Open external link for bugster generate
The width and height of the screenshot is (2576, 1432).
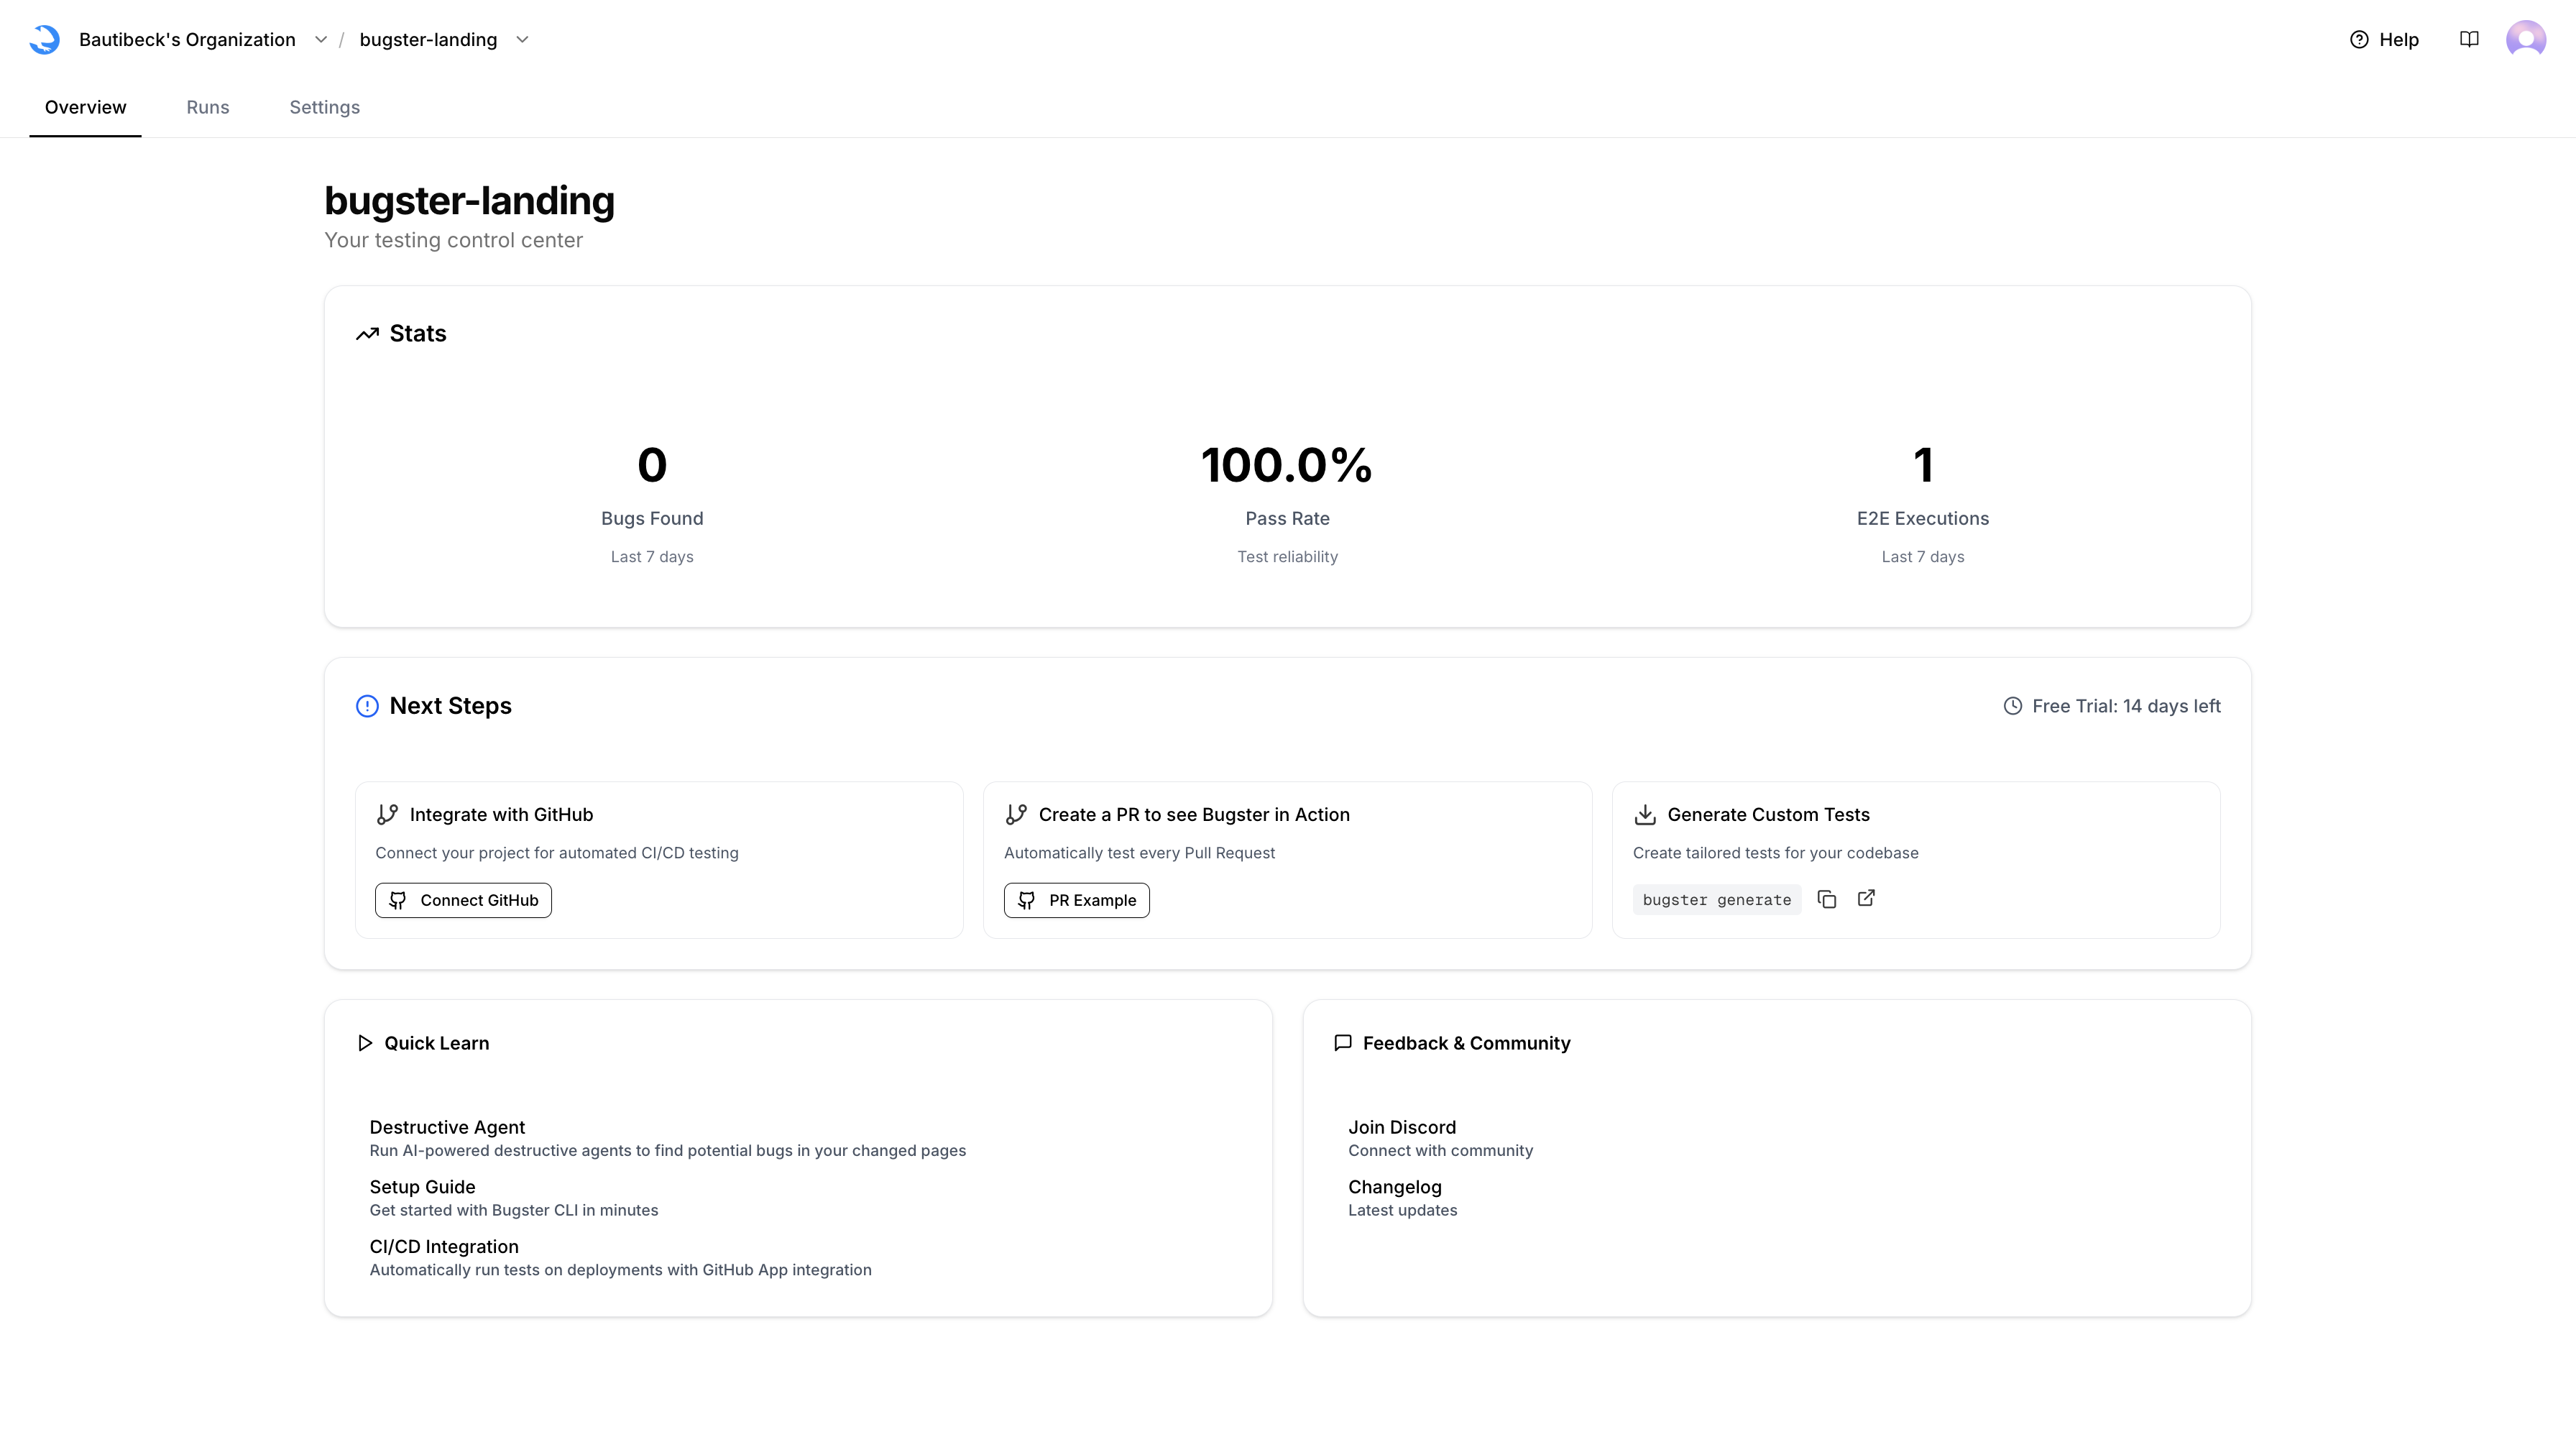pyautogui.click(x=1866, y=898)
